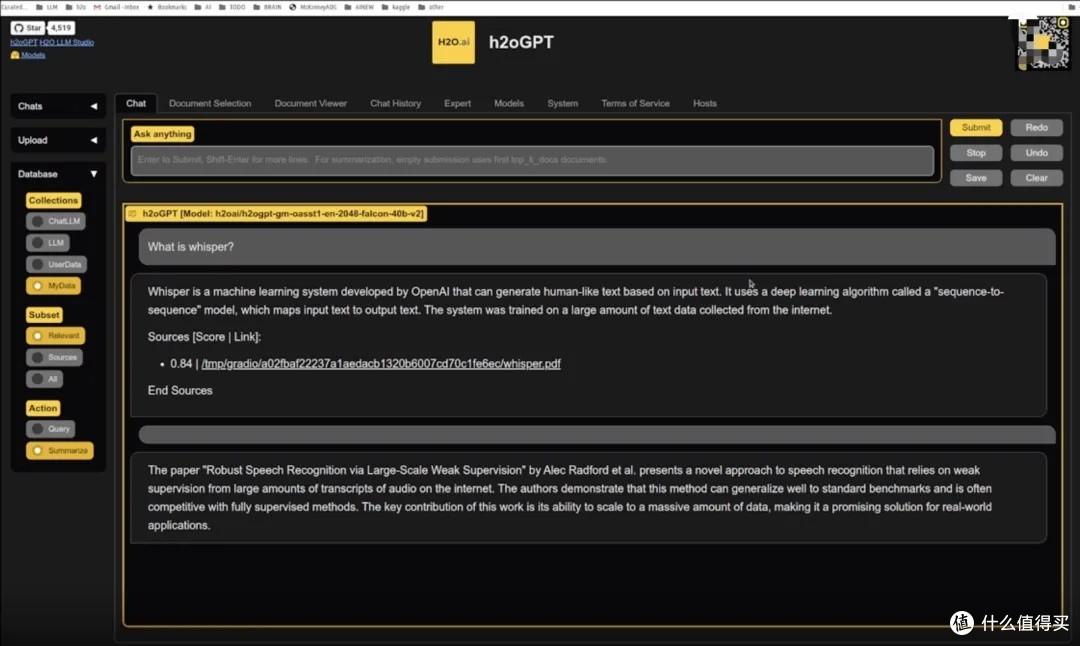Click the QR code thumbnail top right
Screen dimensions: 1080x646
click(1042, 44)
